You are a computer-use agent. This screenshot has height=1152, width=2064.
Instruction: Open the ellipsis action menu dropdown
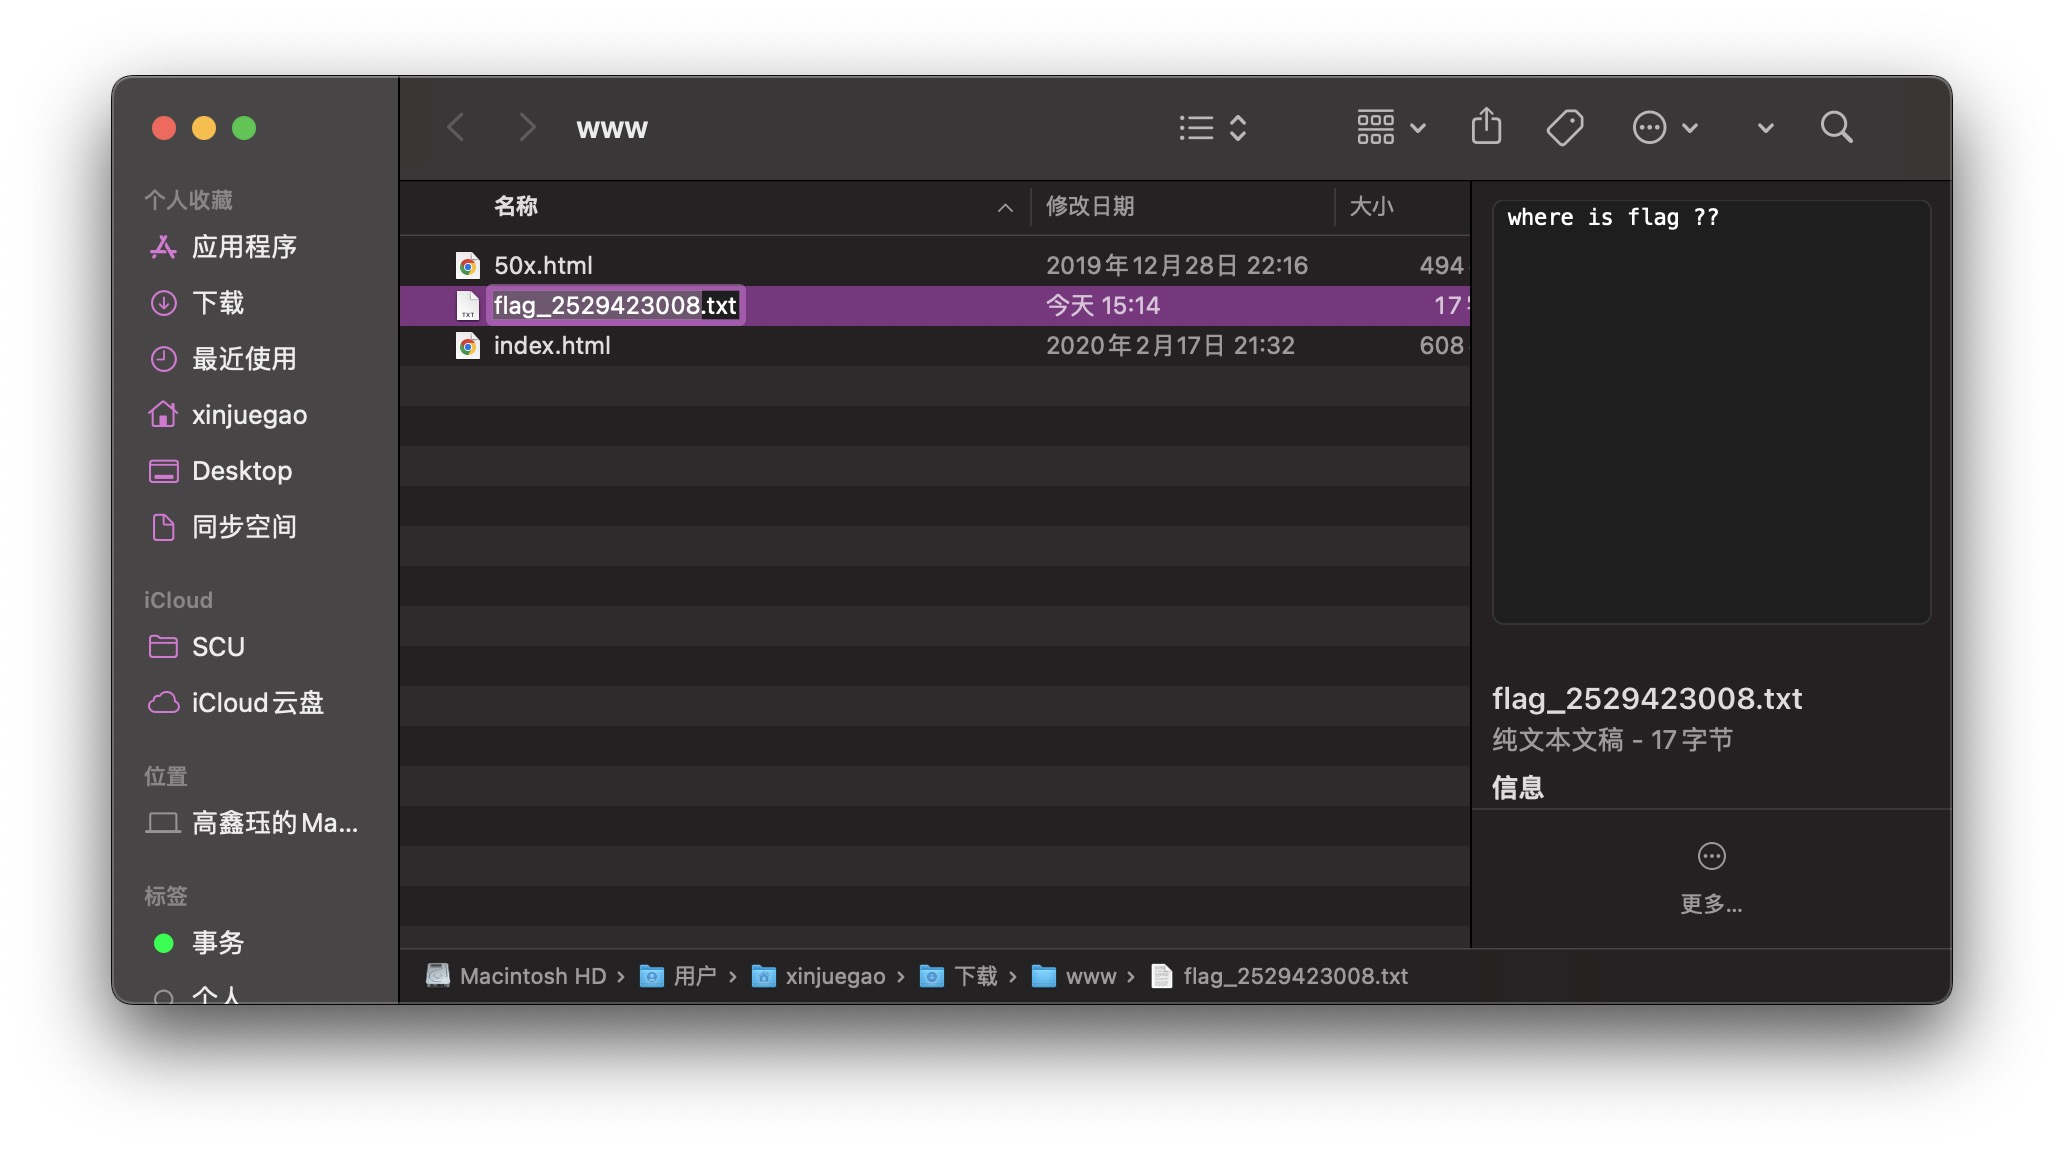click(x=1664, y=127)
